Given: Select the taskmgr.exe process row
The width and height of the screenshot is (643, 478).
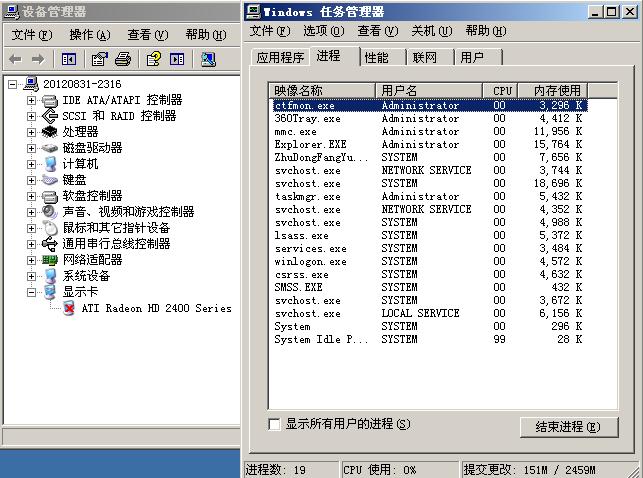Looking at the screenshot, I should click(x=429, y=196).
